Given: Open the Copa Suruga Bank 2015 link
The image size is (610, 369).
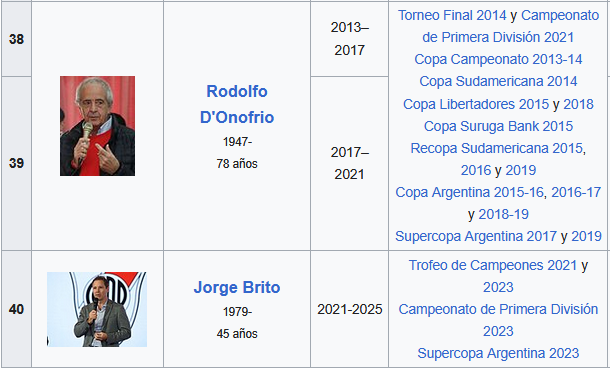Looking at the screenshot, I should coord(498,126).
